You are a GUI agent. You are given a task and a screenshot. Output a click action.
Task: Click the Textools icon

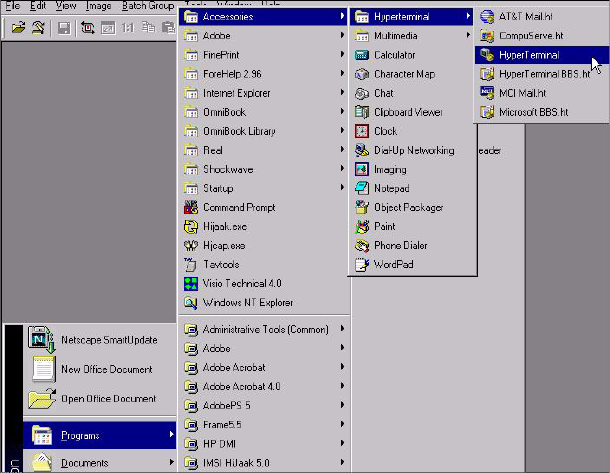pos(191,265)
